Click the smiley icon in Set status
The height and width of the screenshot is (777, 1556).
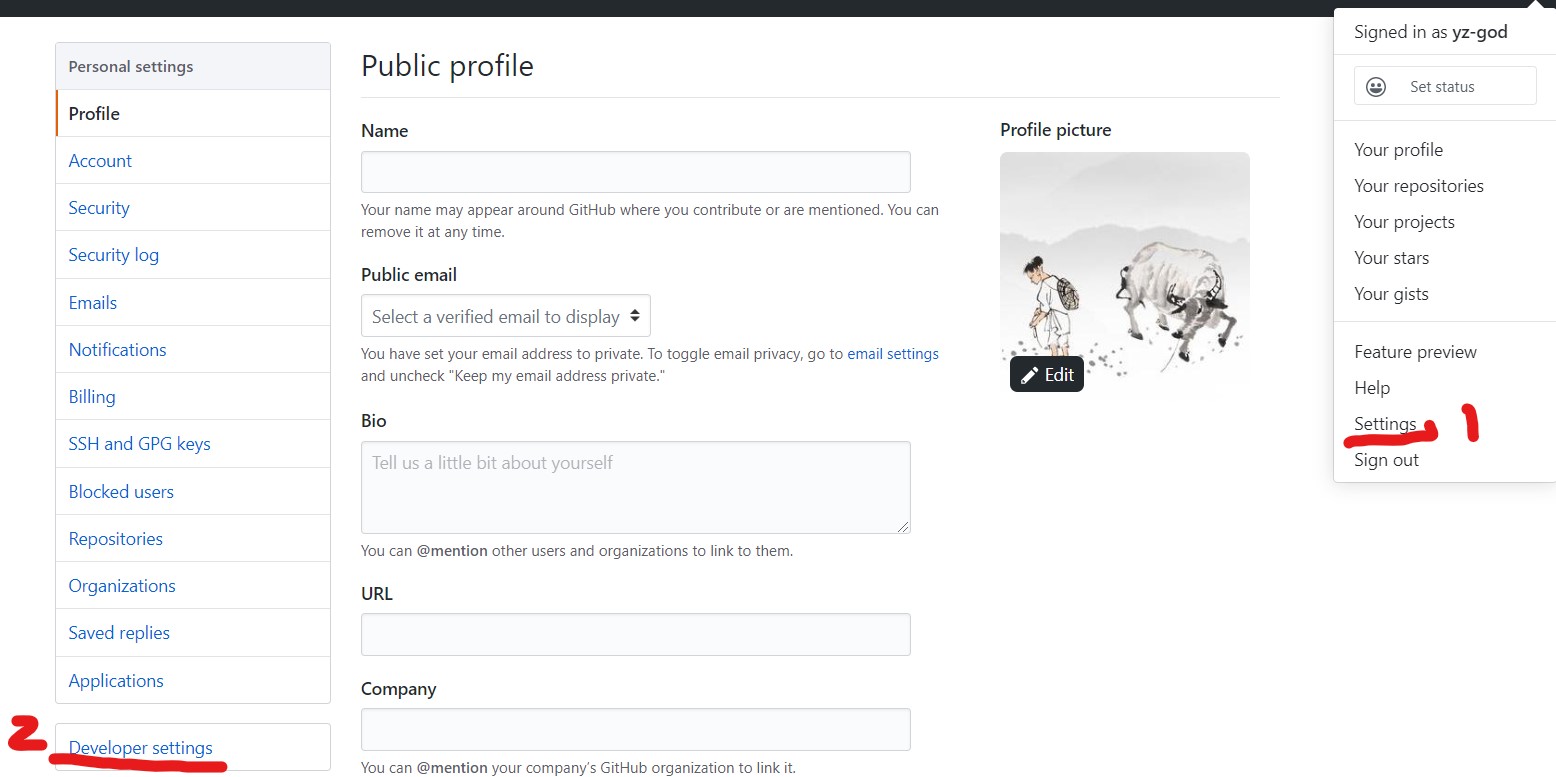point(1376,87)
